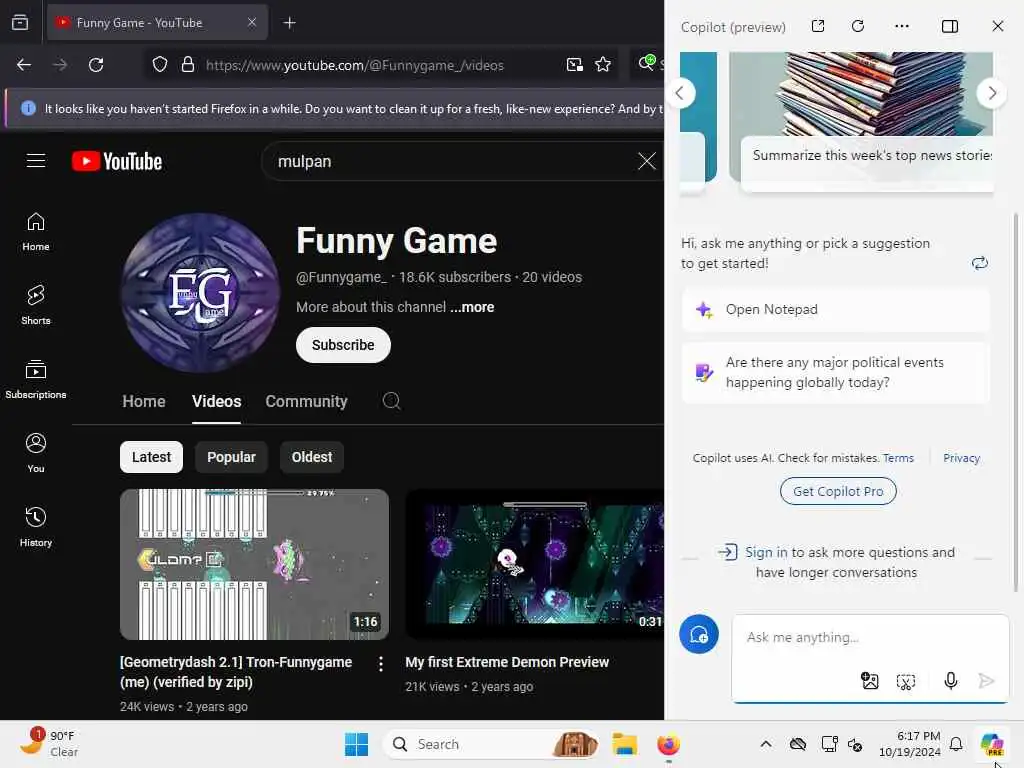Bookmark this page with the star
Screen dimensions: 1024x768
pos(603,65)
